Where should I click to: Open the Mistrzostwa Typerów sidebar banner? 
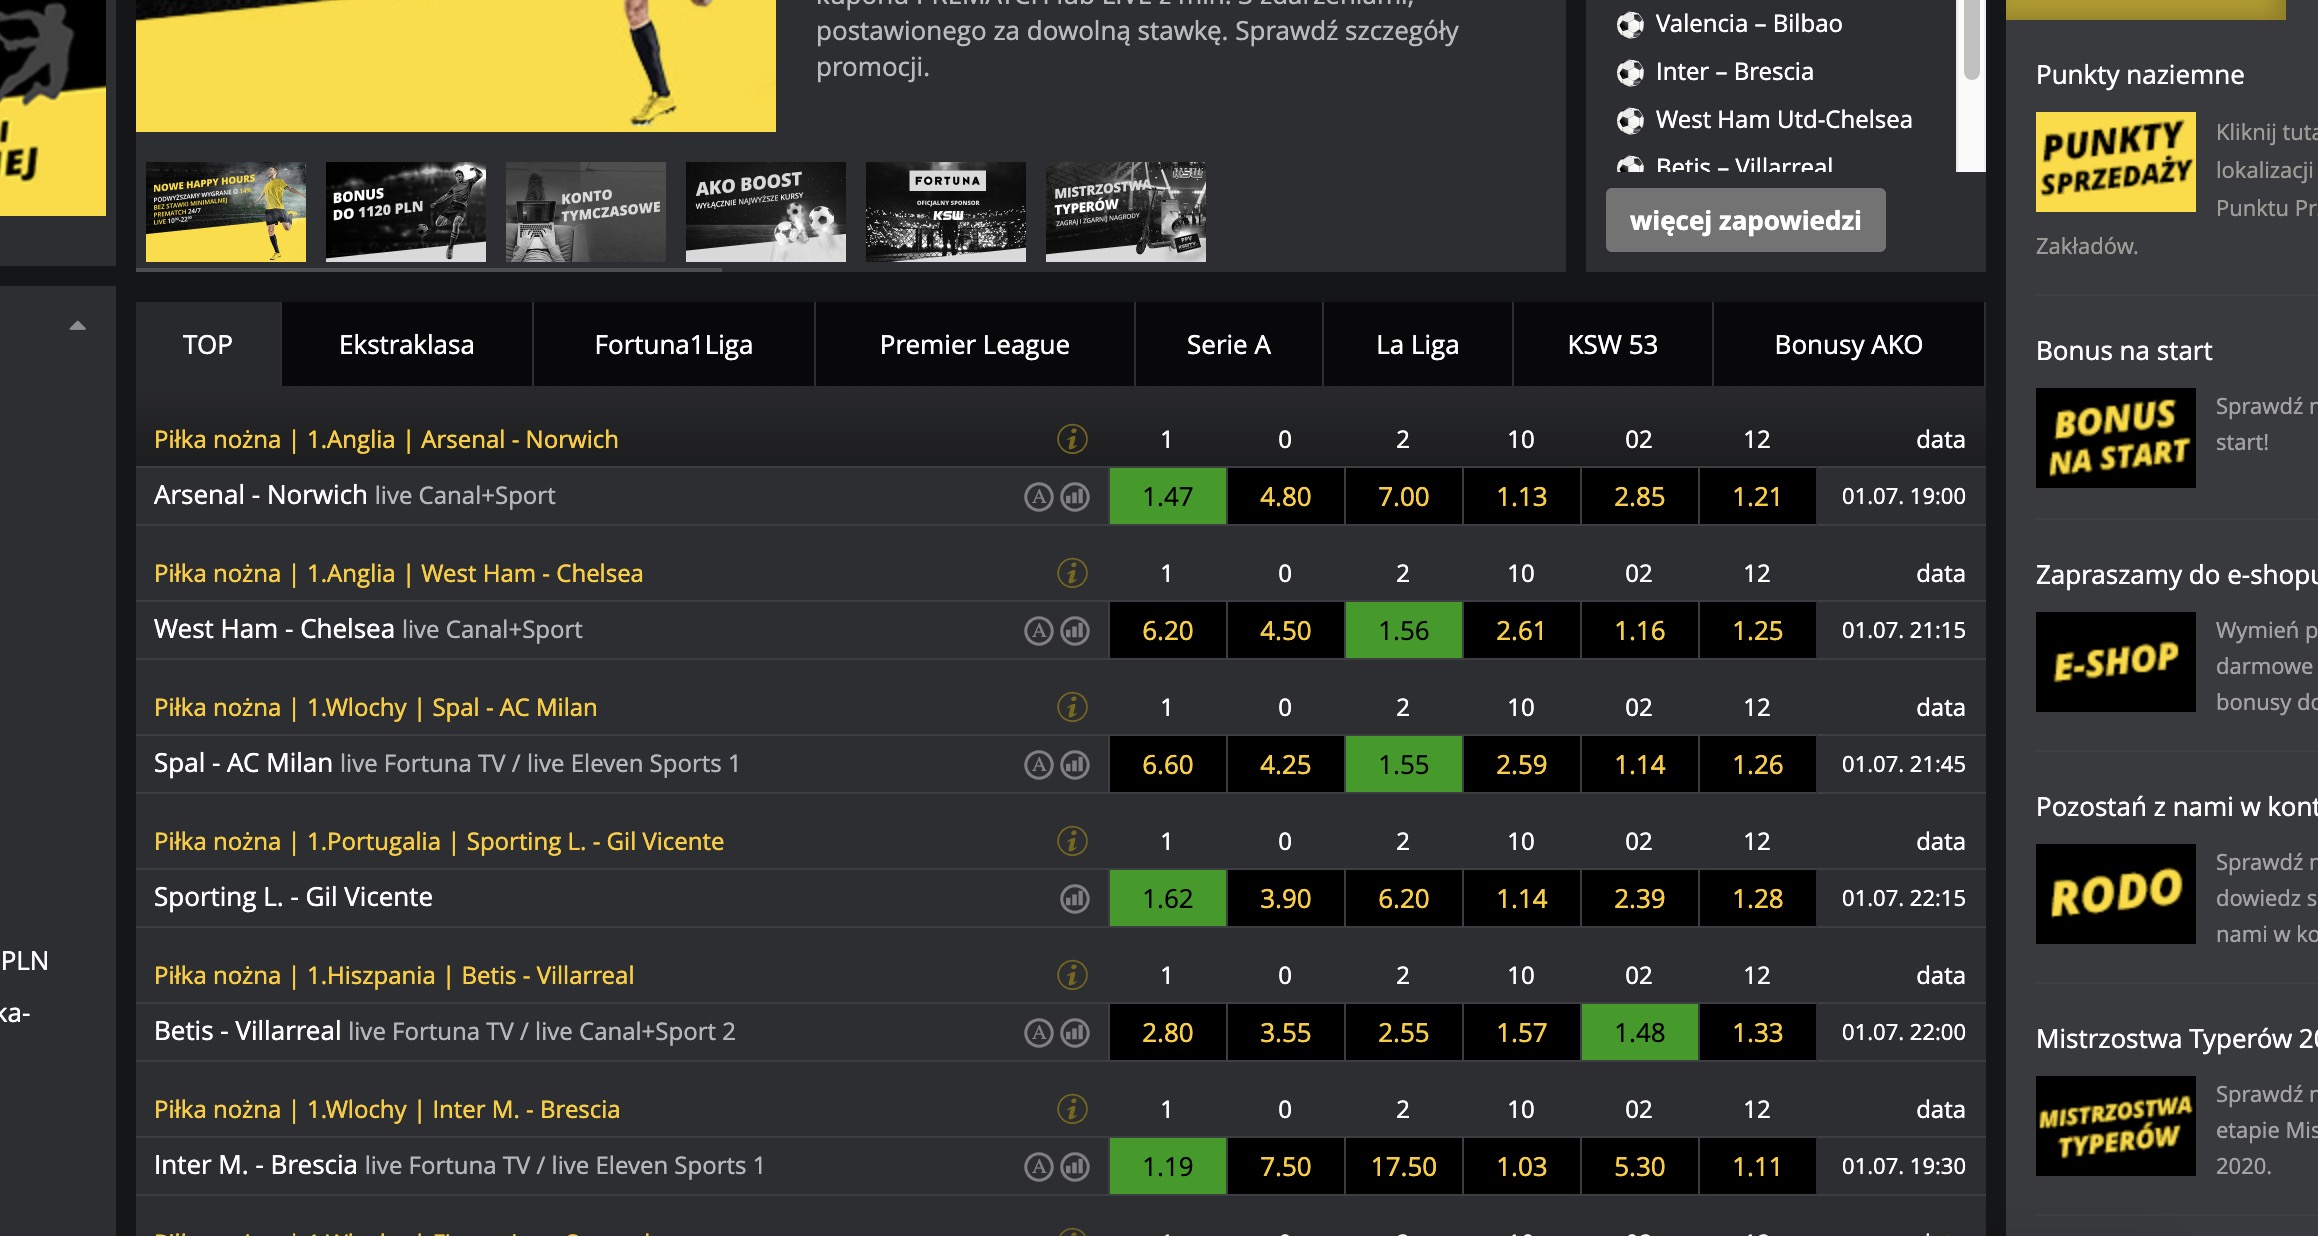point(2116,1126)
